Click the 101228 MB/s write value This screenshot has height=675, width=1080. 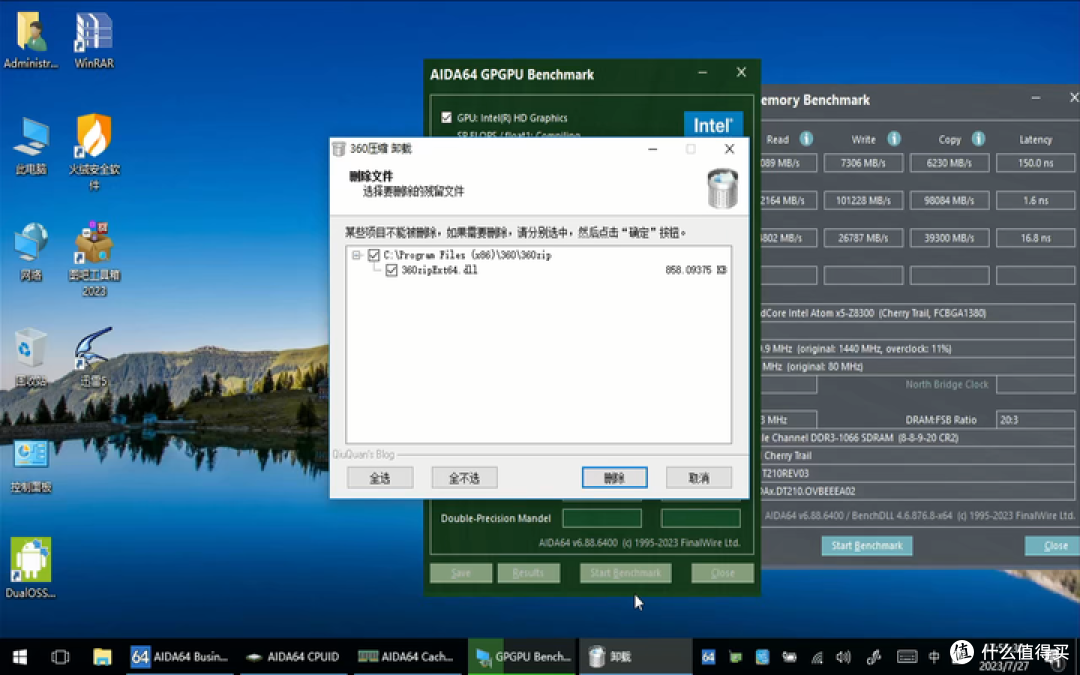(863, 200)
